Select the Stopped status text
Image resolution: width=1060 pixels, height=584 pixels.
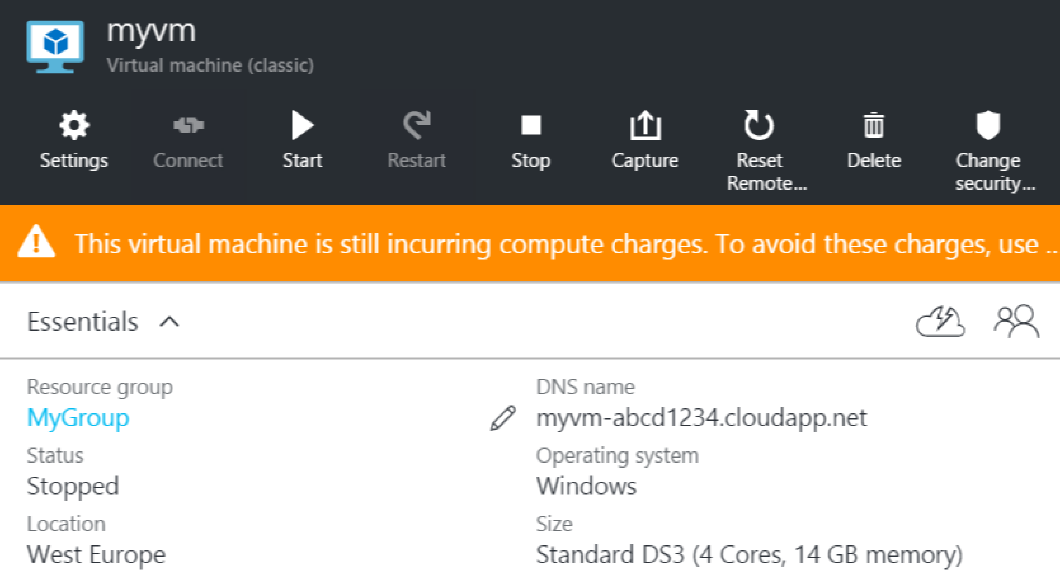point(72,486)
